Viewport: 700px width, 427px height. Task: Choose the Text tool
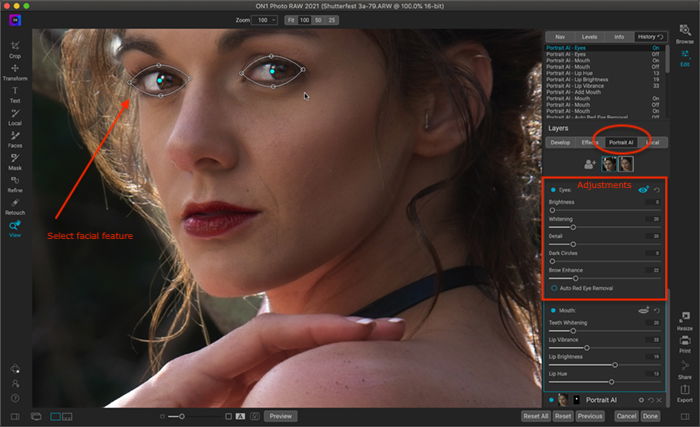pos(15,94)
